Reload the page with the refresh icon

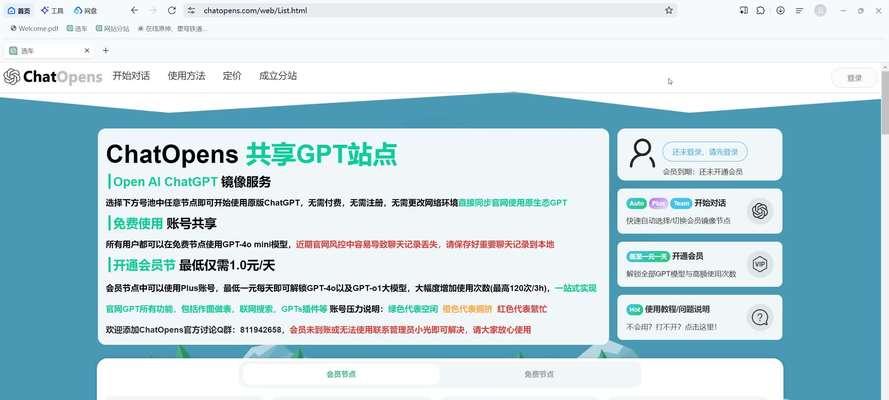pos(172,10)
